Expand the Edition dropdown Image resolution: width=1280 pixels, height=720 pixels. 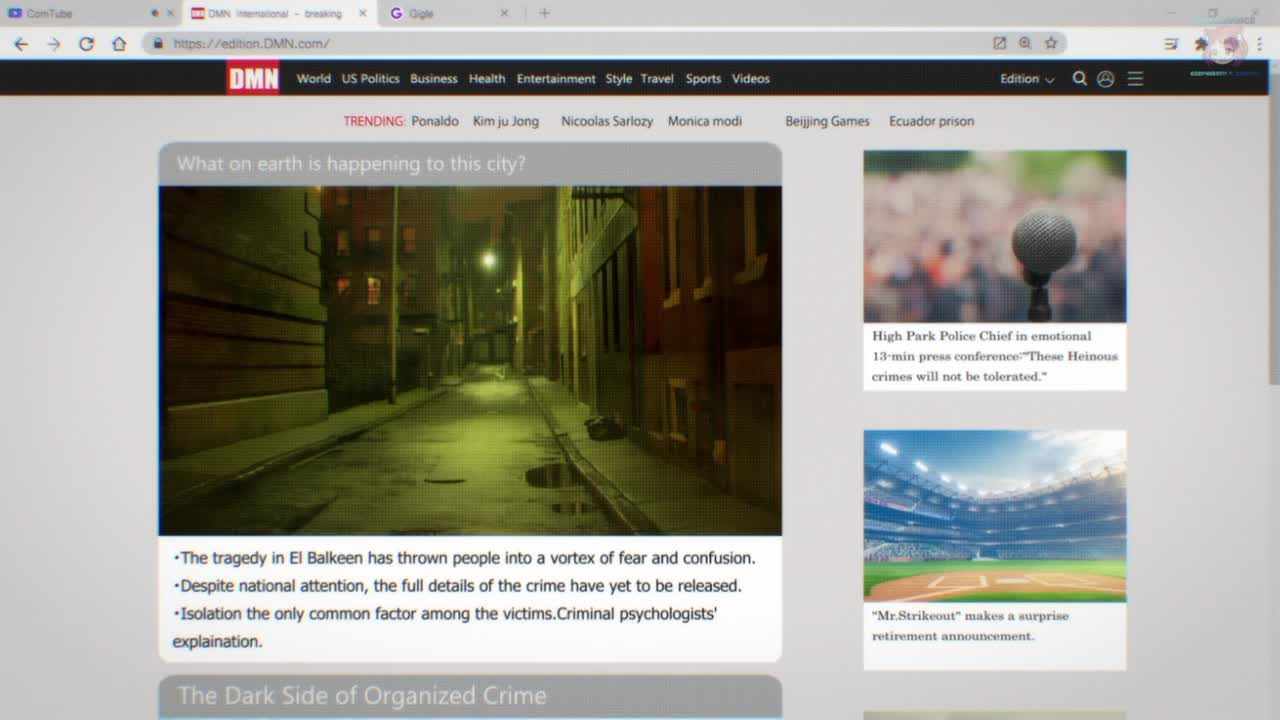click(1027, 79)
